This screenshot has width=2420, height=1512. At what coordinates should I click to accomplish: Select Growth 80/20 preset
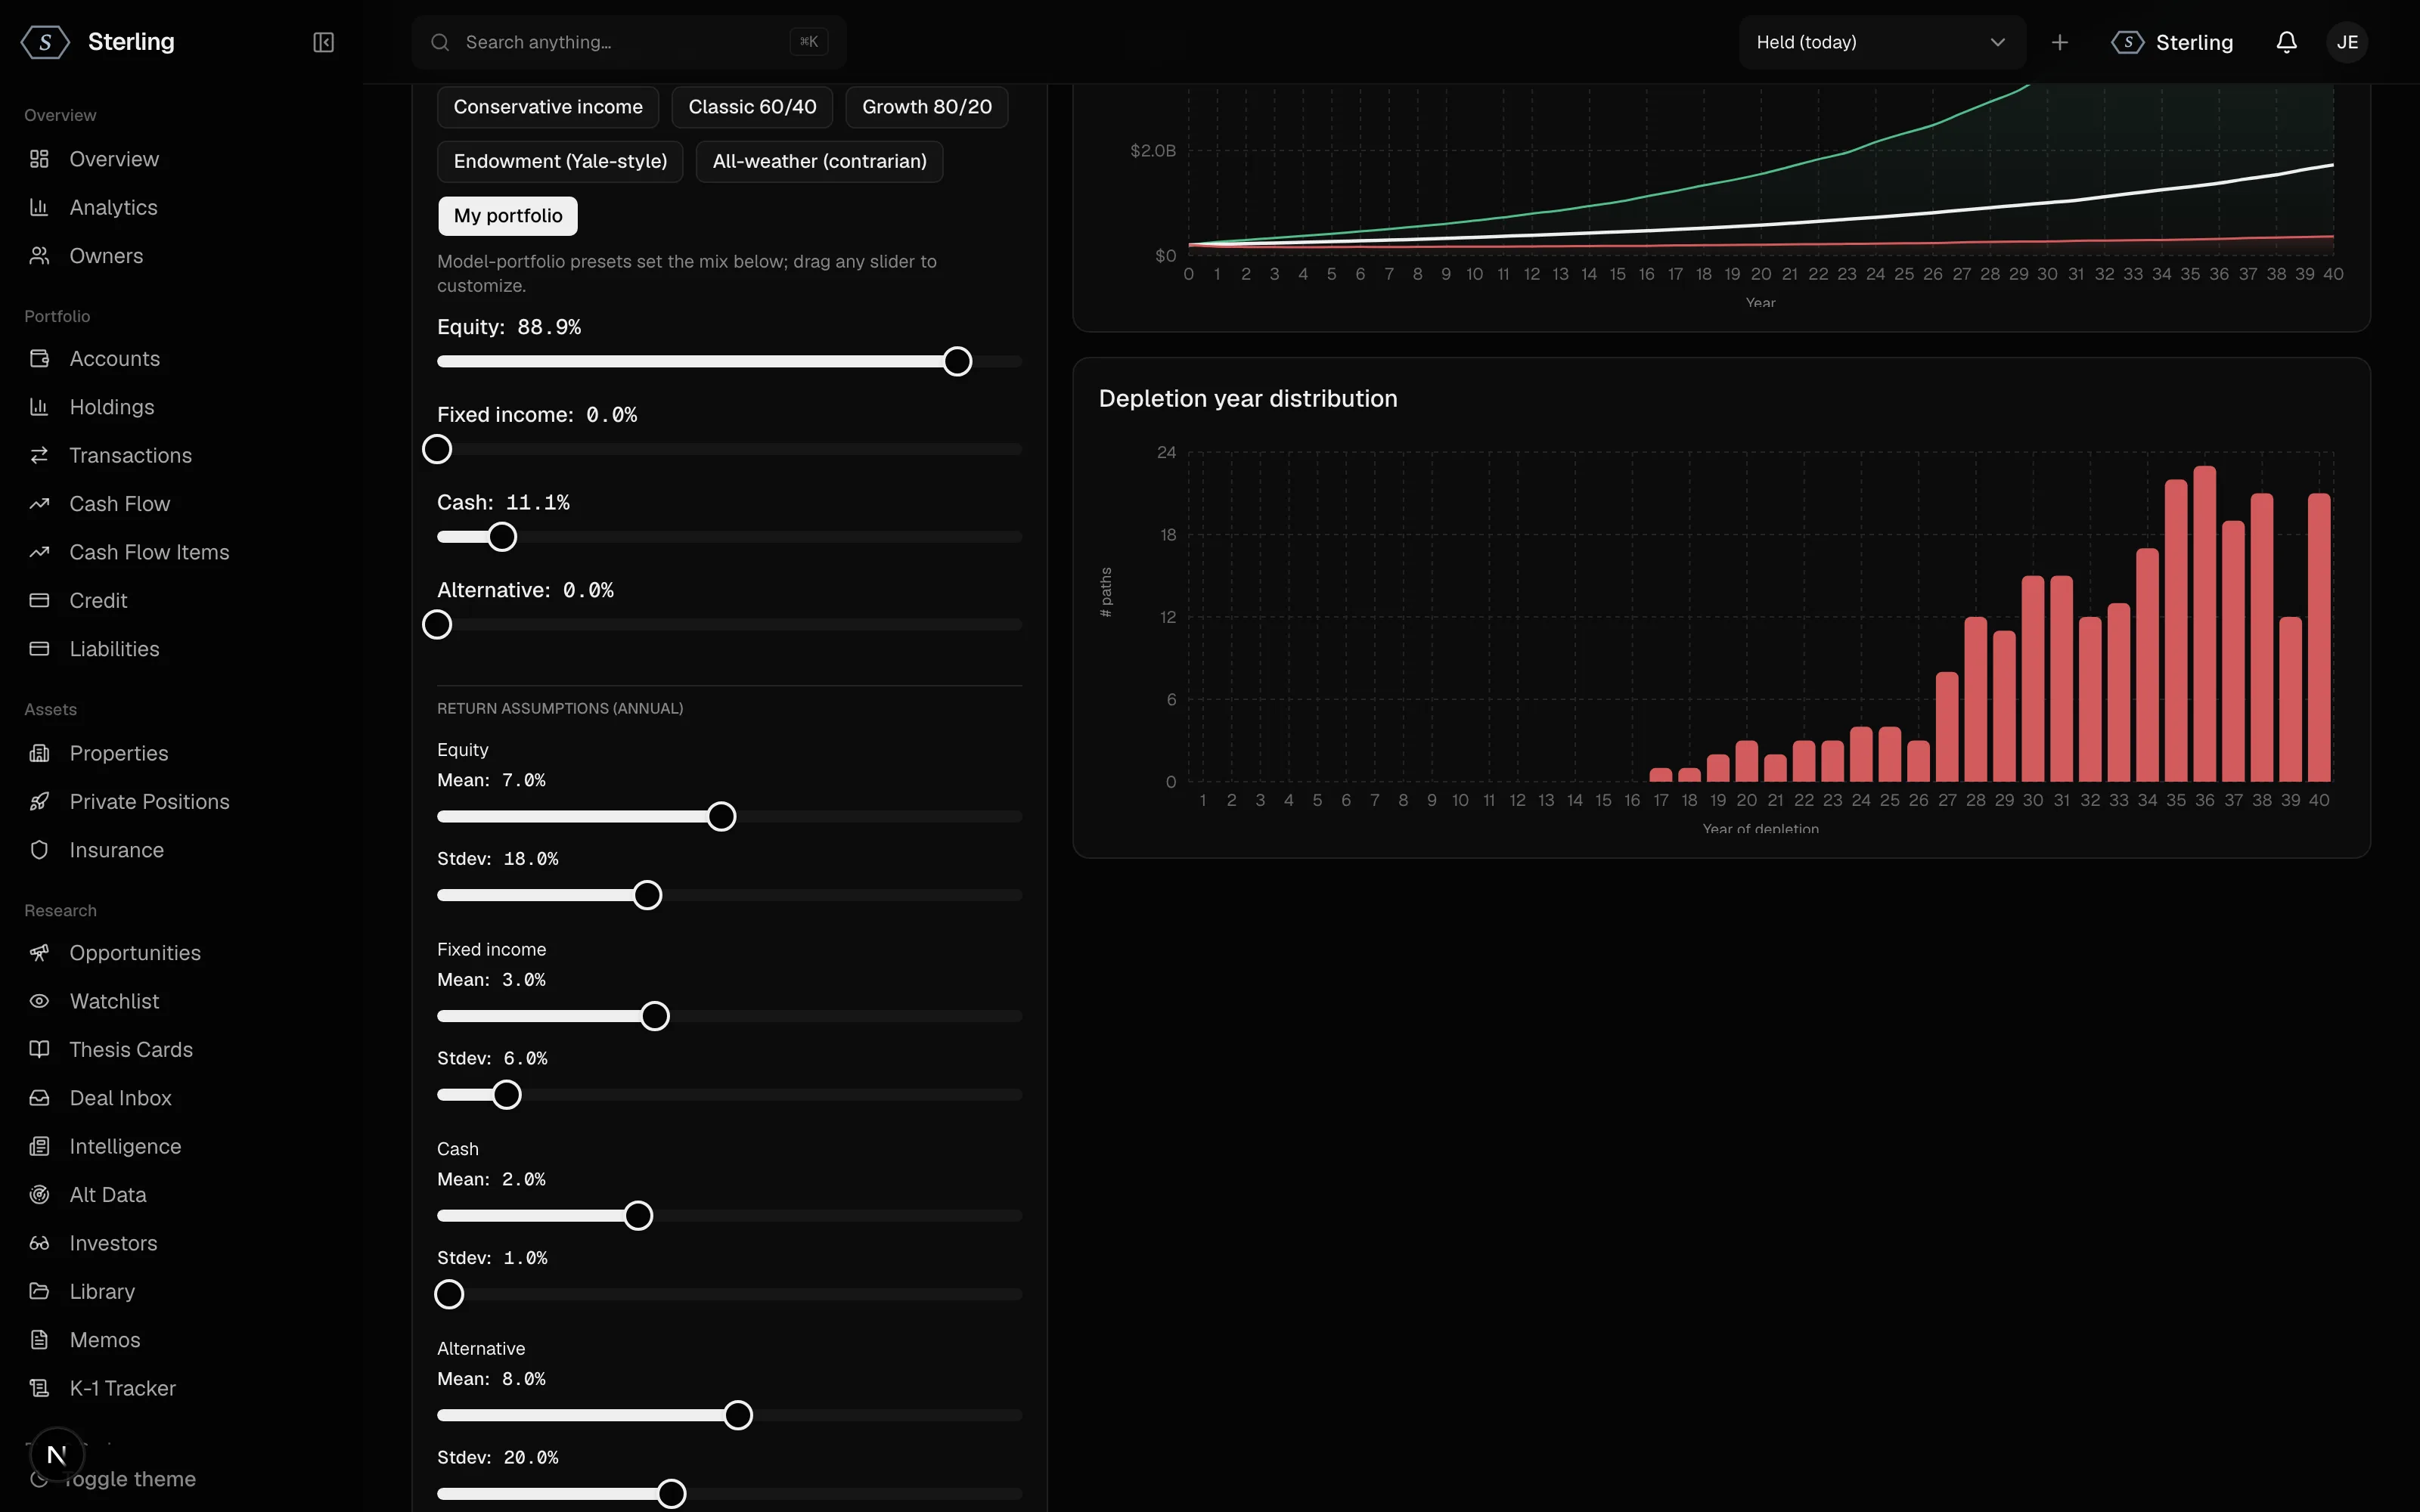(x=927, y=107)
